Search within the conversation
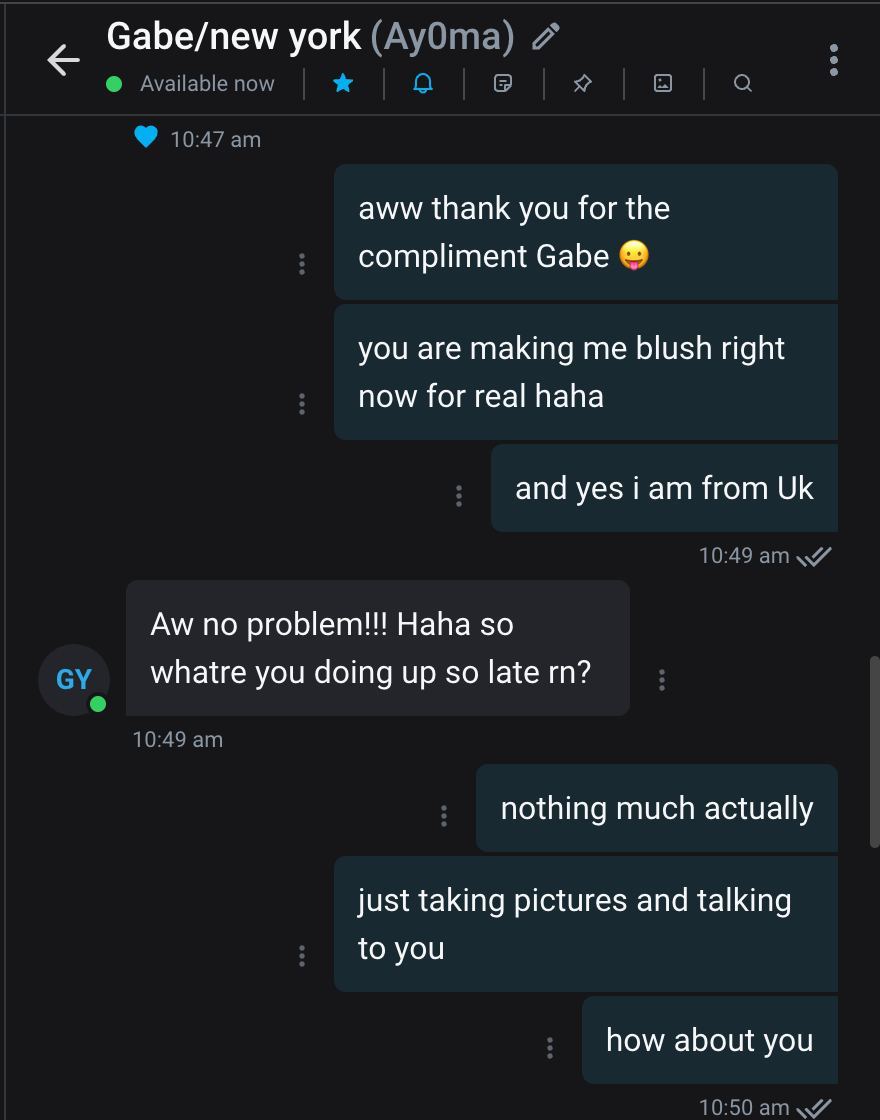This screenshot has height=1120, width=880. tap(742, 84)
